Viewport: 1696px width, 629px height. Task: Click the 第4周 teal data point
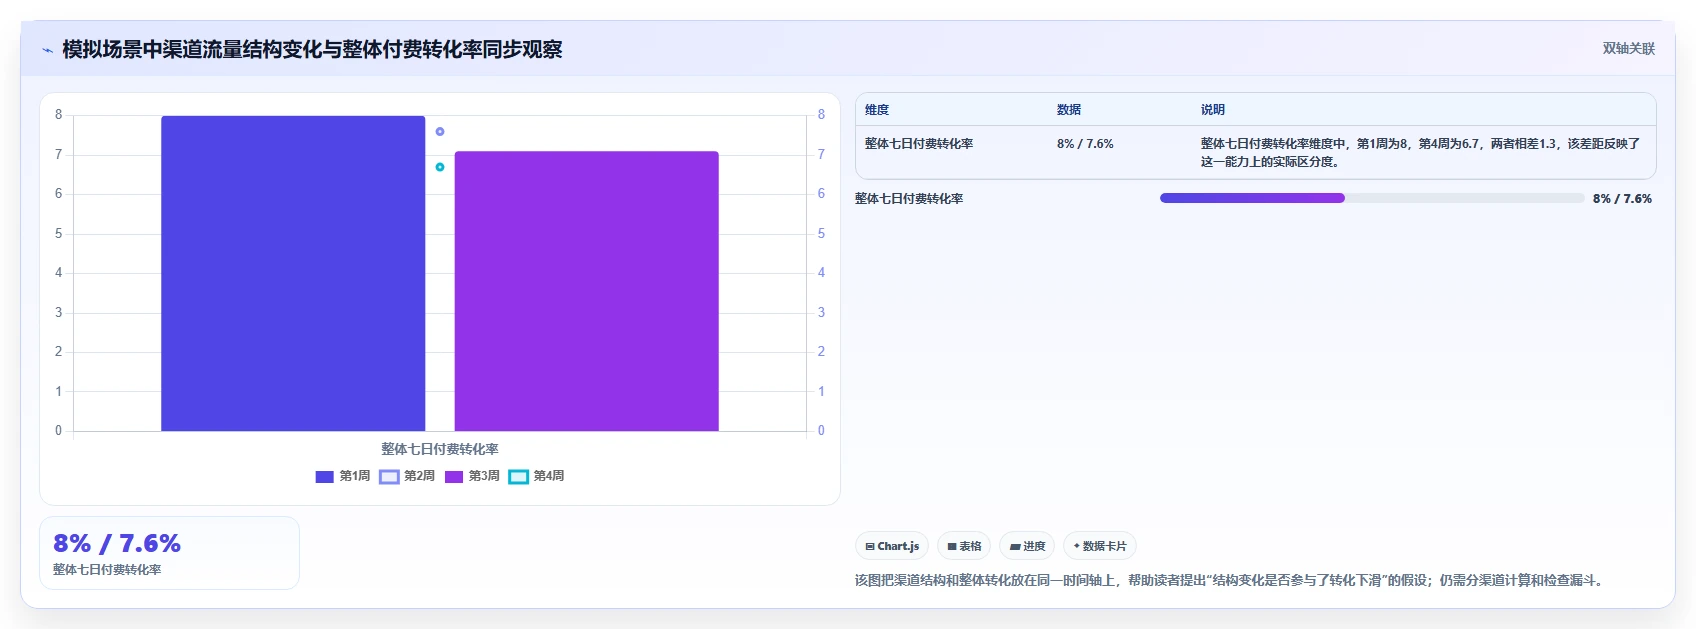point(440,167)
